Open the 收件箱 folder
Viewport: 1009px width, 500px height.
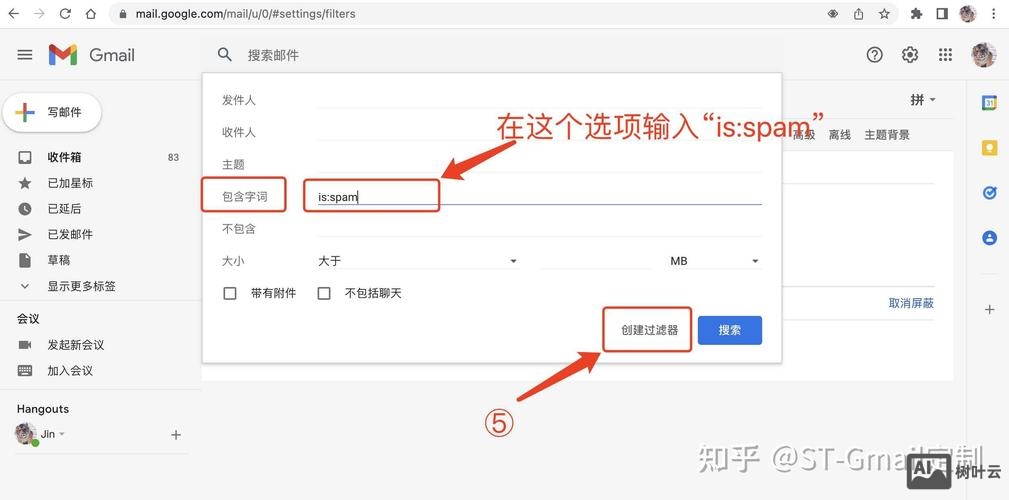click(64, 157)
